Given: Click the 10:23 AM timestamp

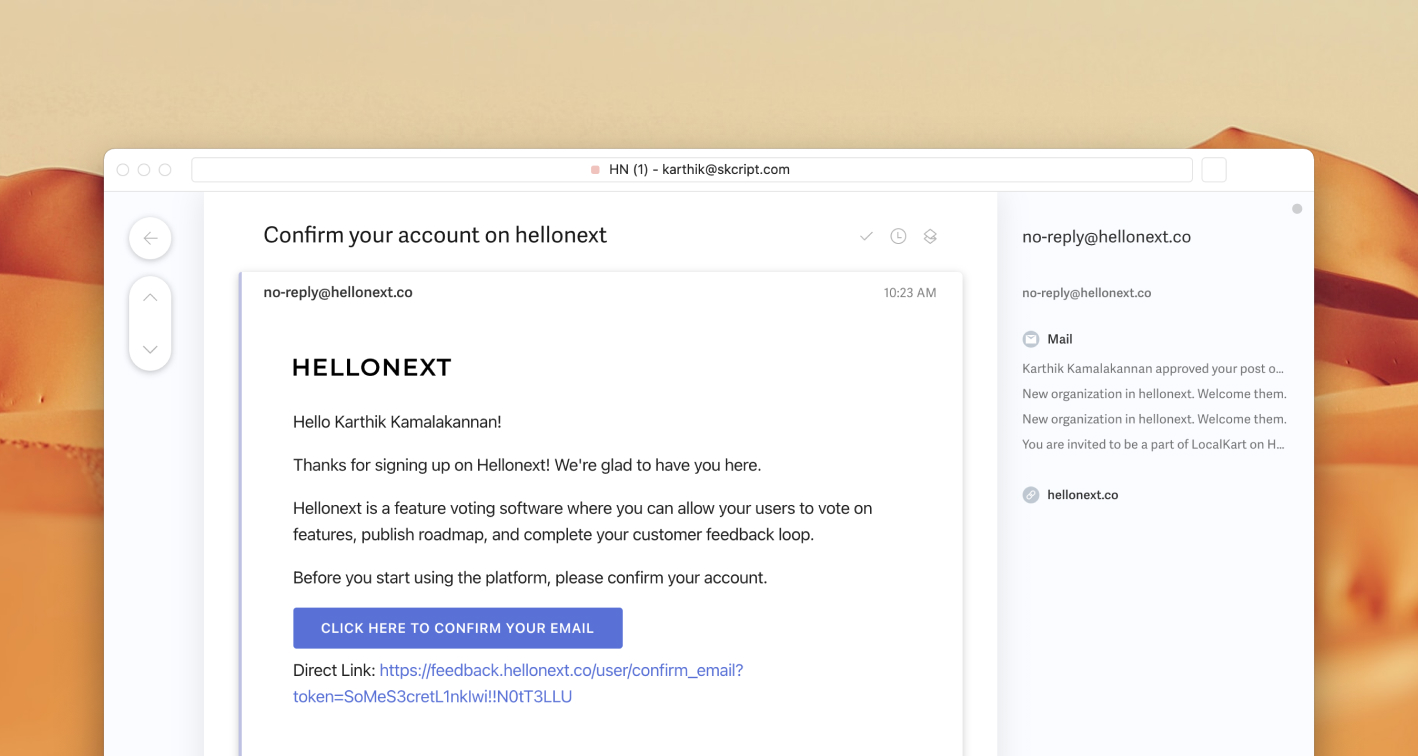Looking at the screenshot, I should pos(910,293).
